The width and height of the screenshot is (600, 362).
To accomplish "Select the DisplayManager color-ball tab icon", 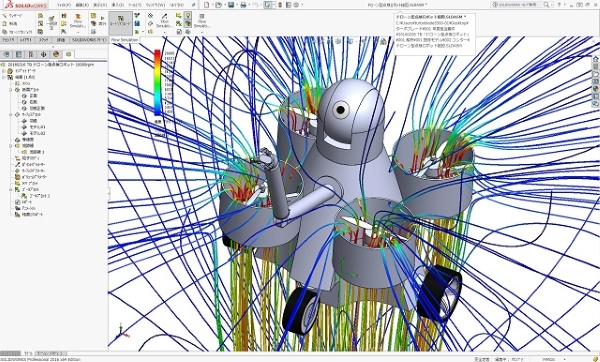I will coord(56,54).
